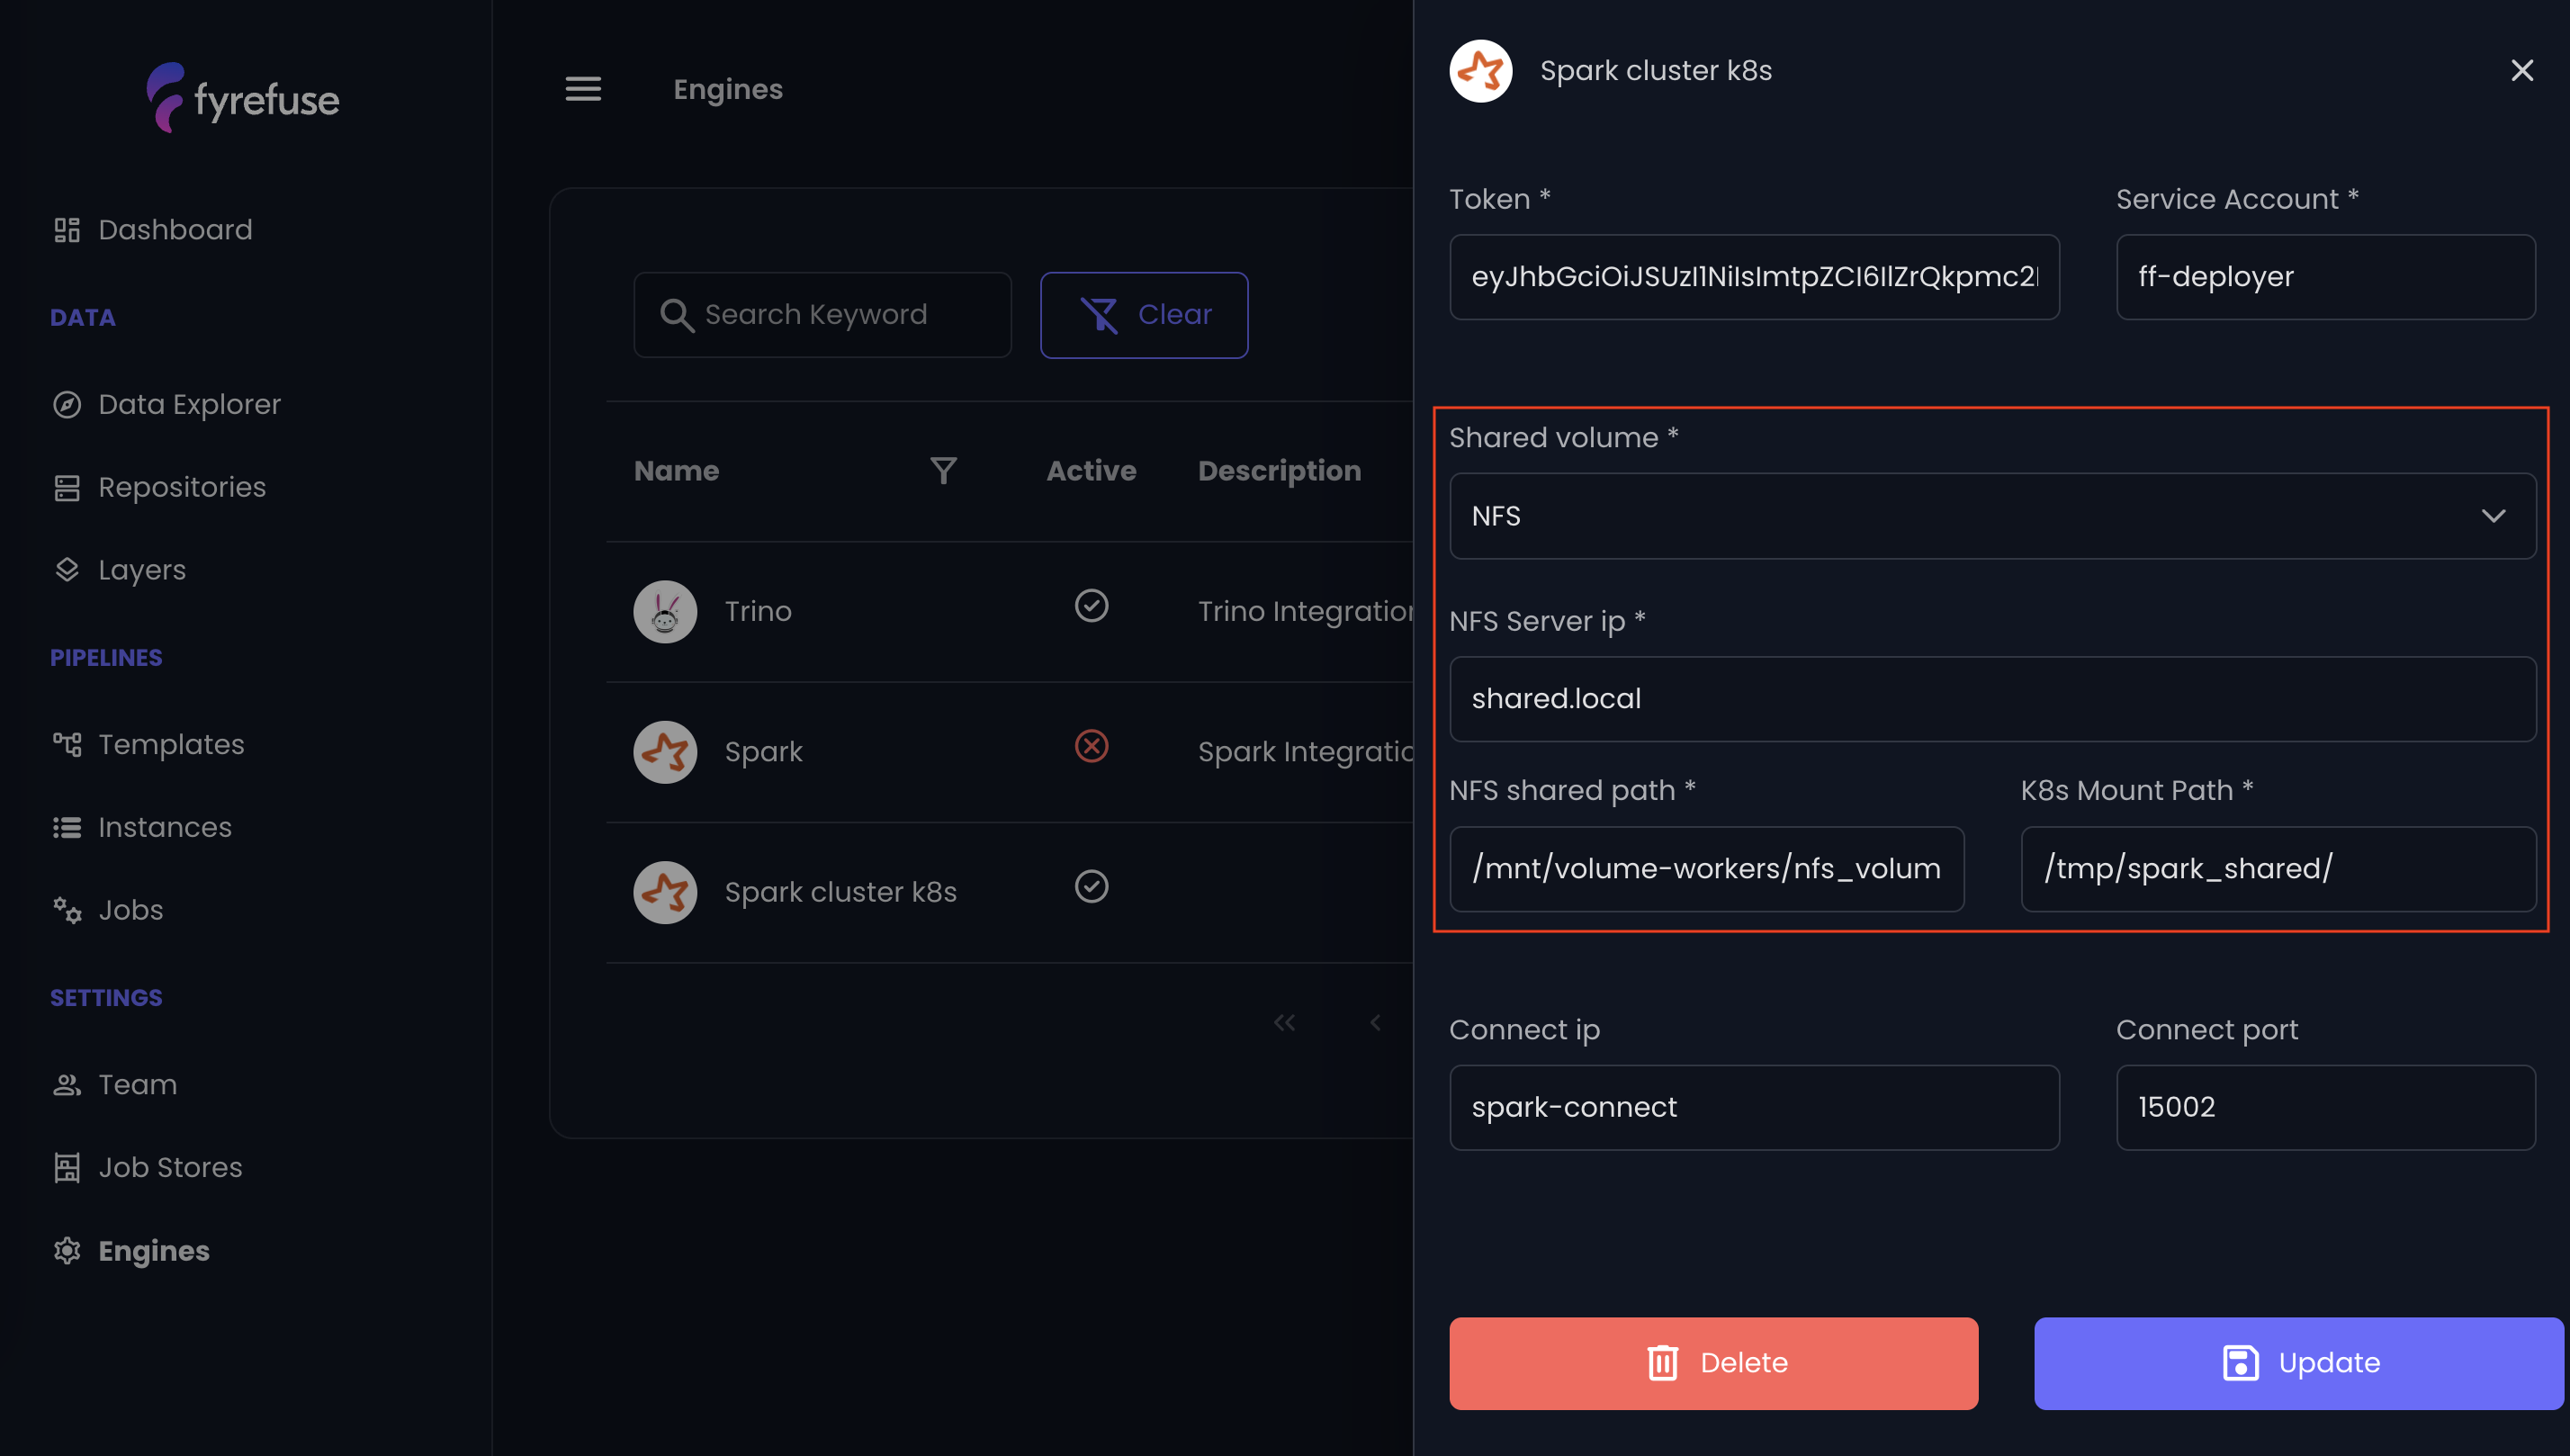Open Data Explorer in the sidebar

pyautogui.click(x=166, y=404)
